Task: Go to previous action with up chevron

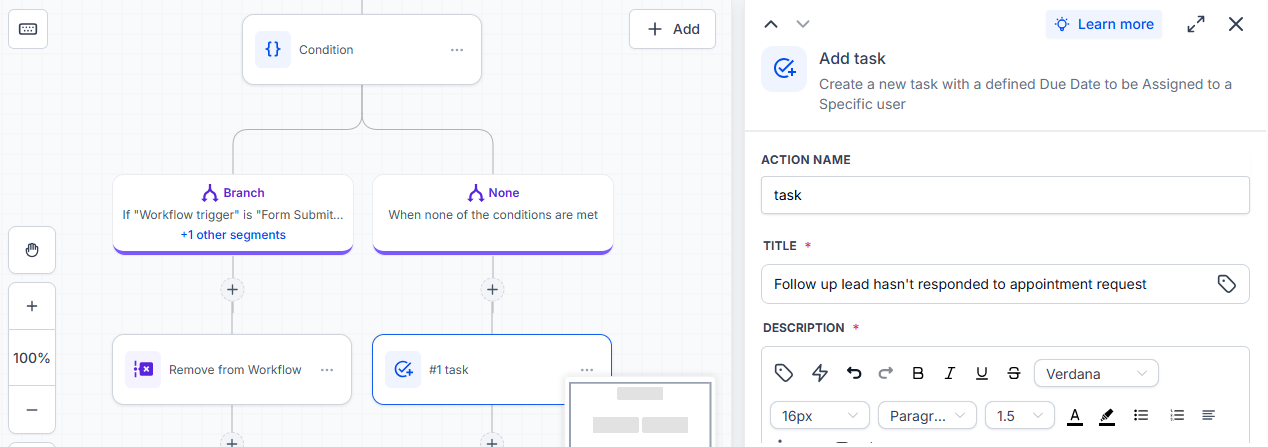Action: [x=770, y=24]
